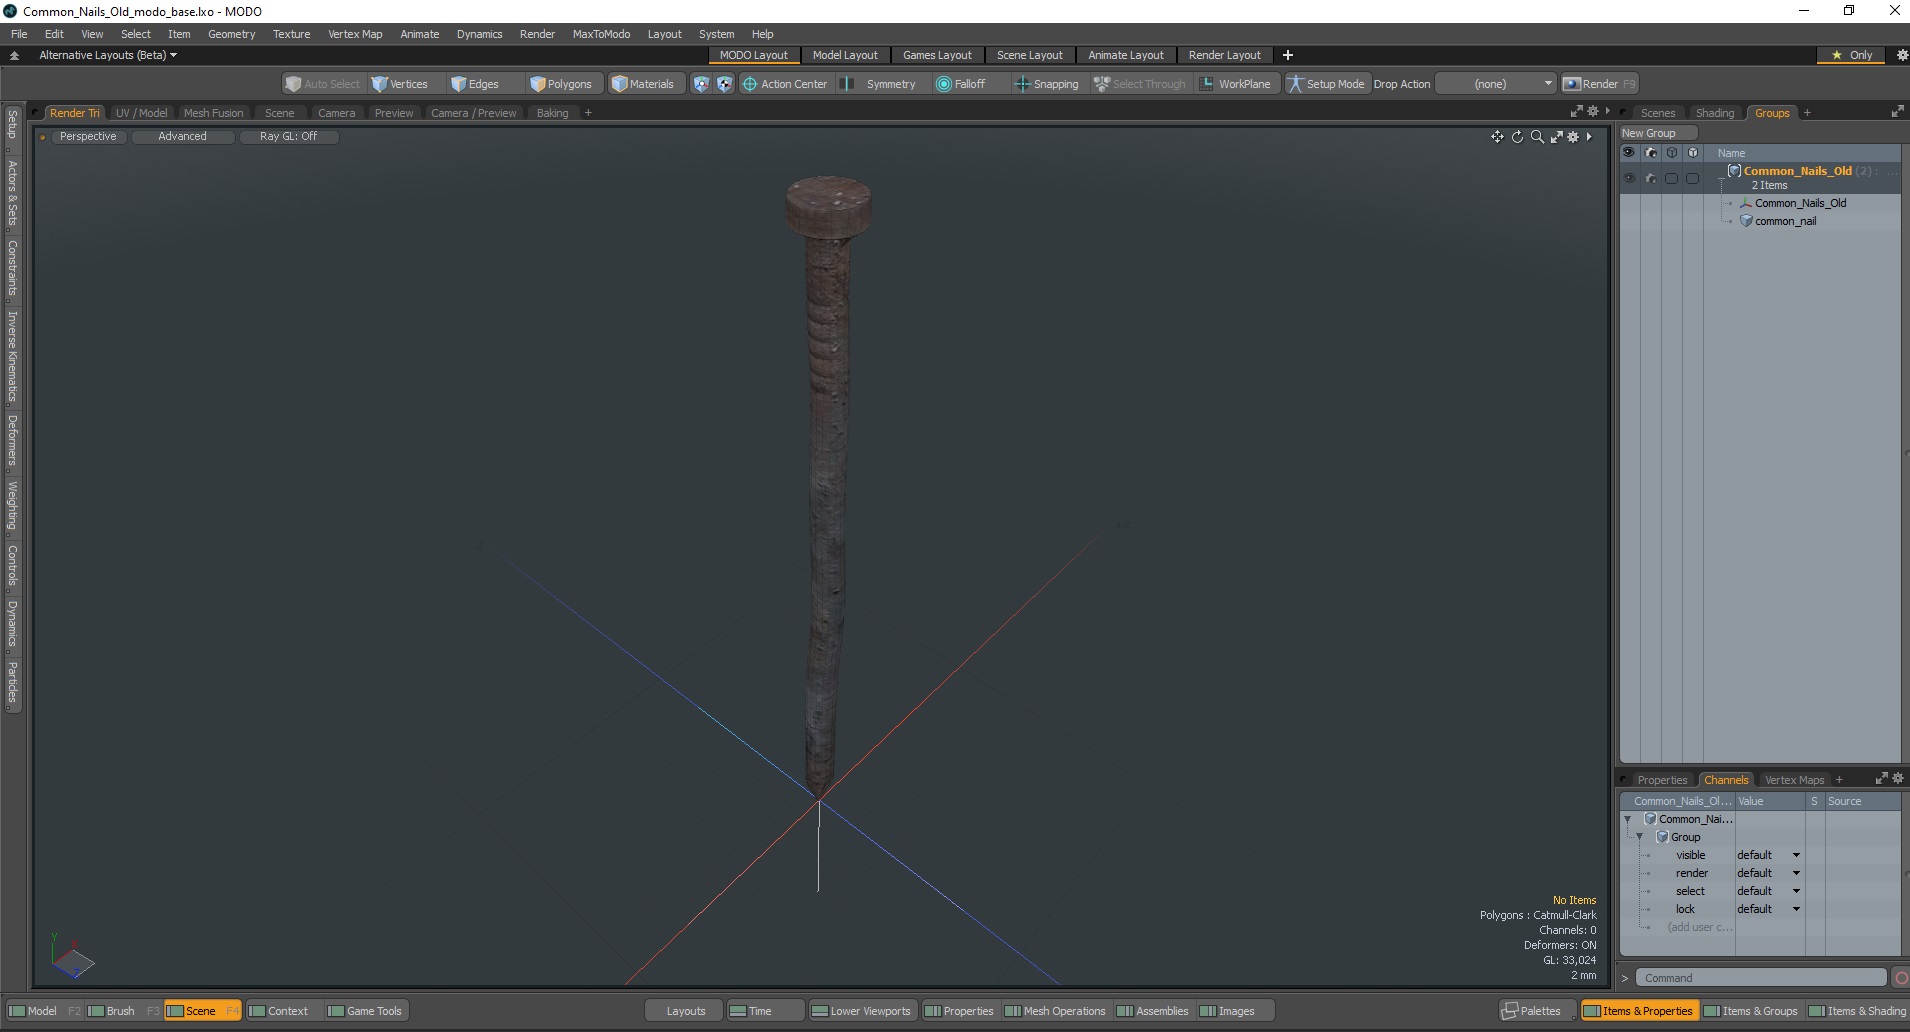Click the eye visibility column header
The height and width of the screenshot is (1032, 1910).
tap(1629, 153)
